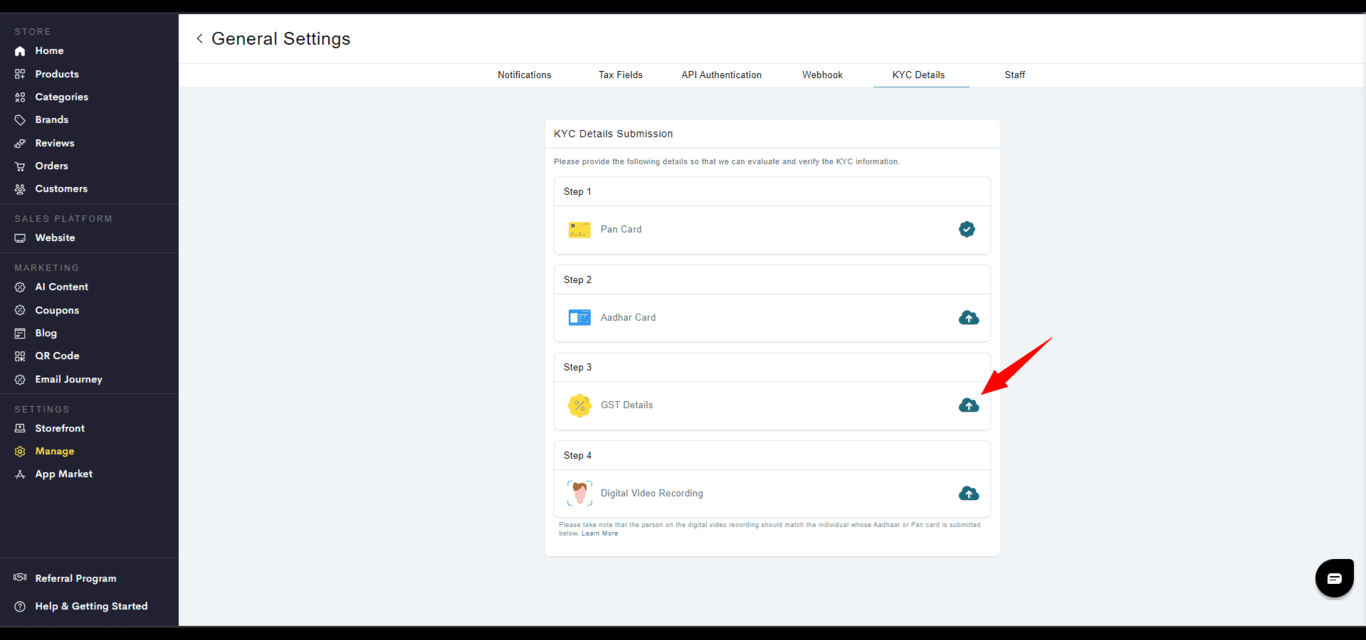
Task: Click the Home icon in sidebar
Action: (x=20, y=51)
